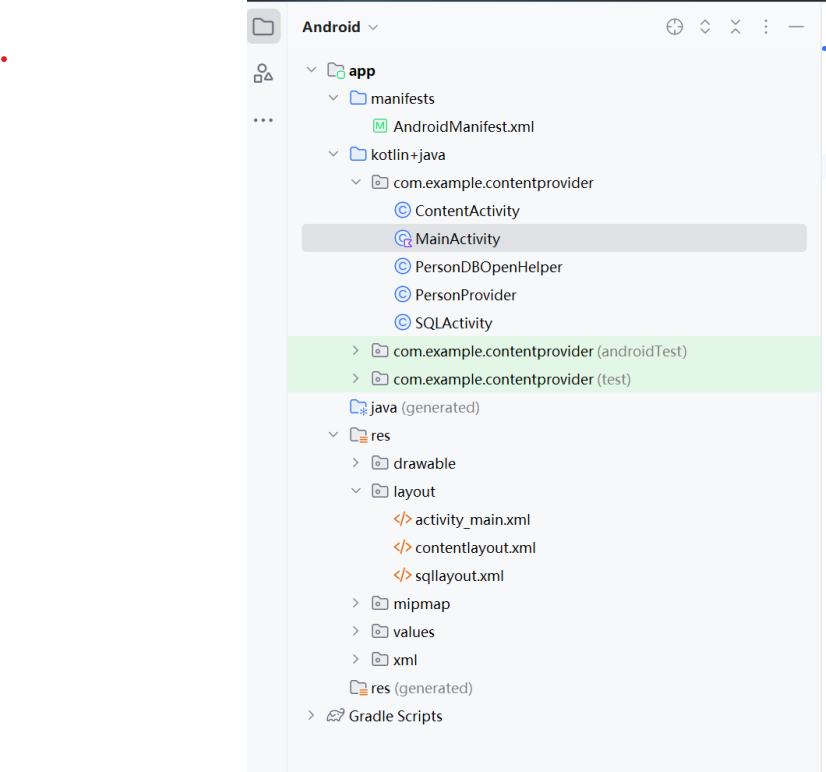Viewport: 826px width, 772px height.
Task: Click the manifests folder icon
Action: (358, 98)
